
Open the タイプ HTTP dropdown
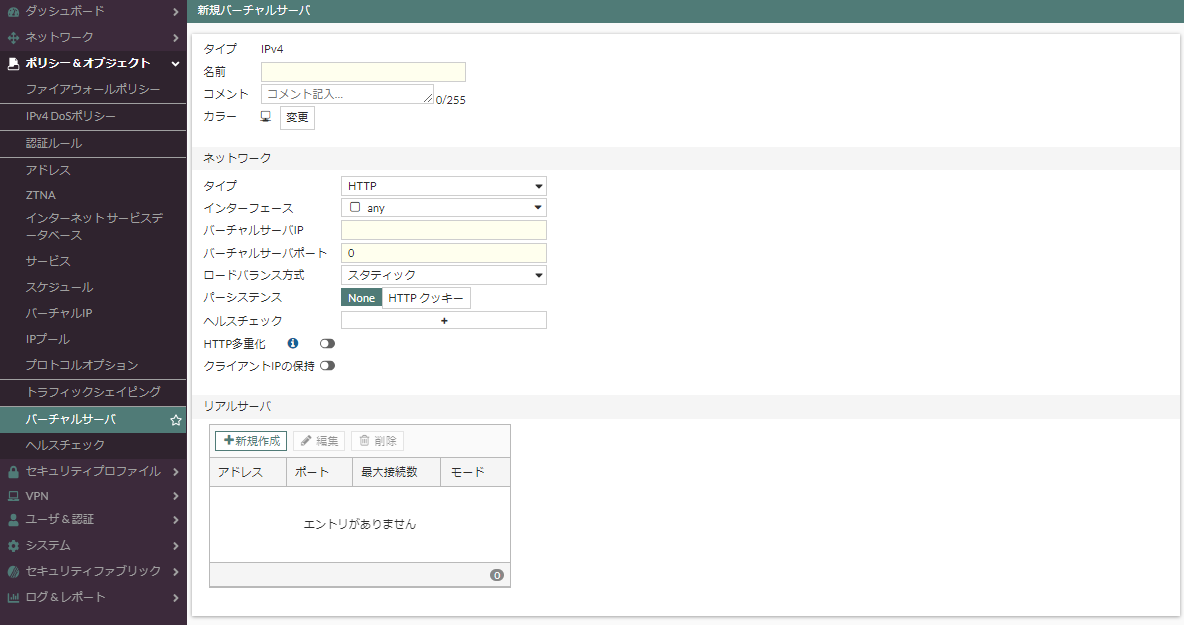444,186
